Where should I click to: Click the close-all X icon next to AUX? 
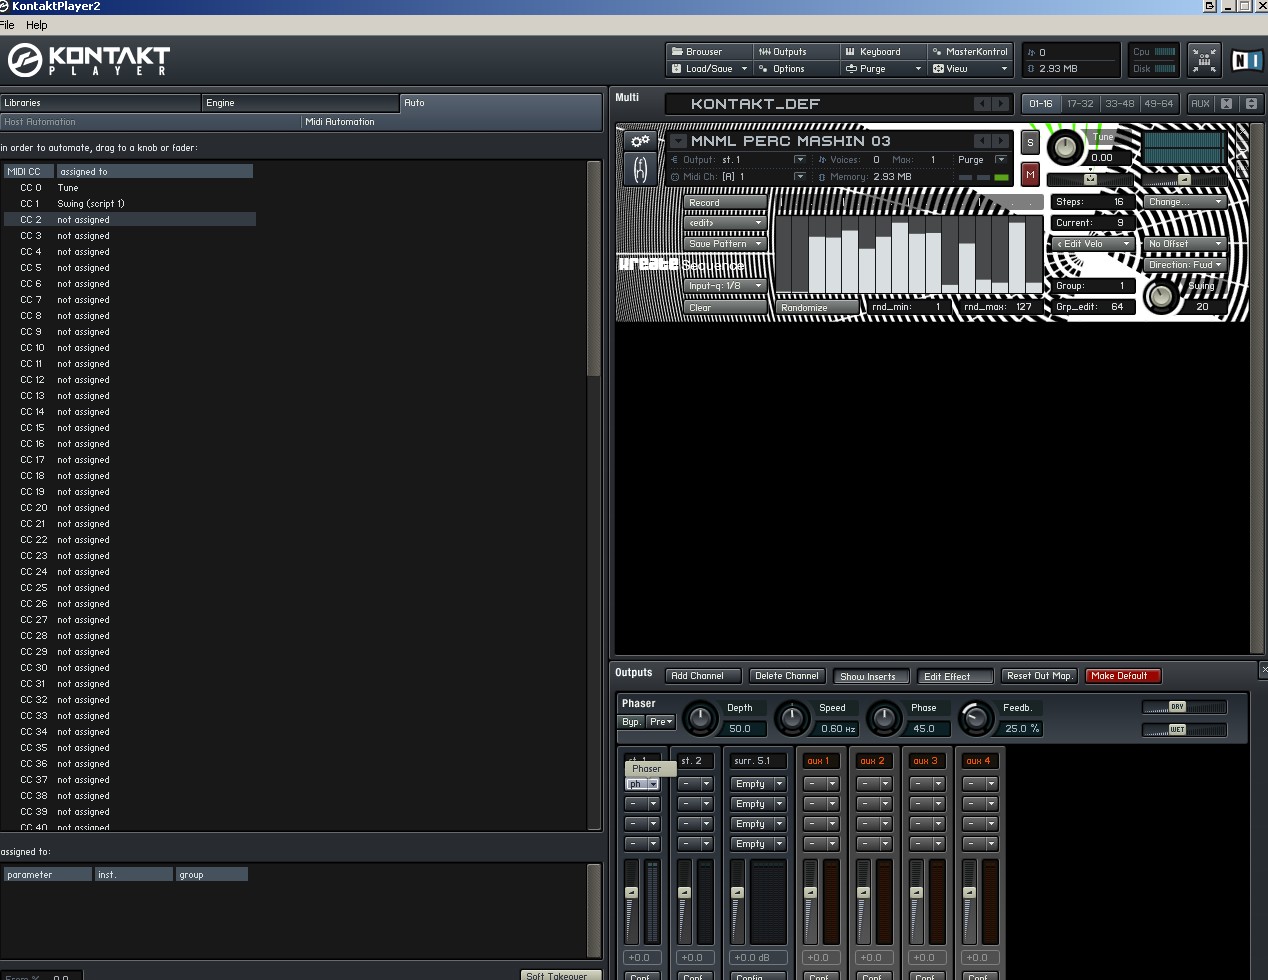click(1227, 104)
